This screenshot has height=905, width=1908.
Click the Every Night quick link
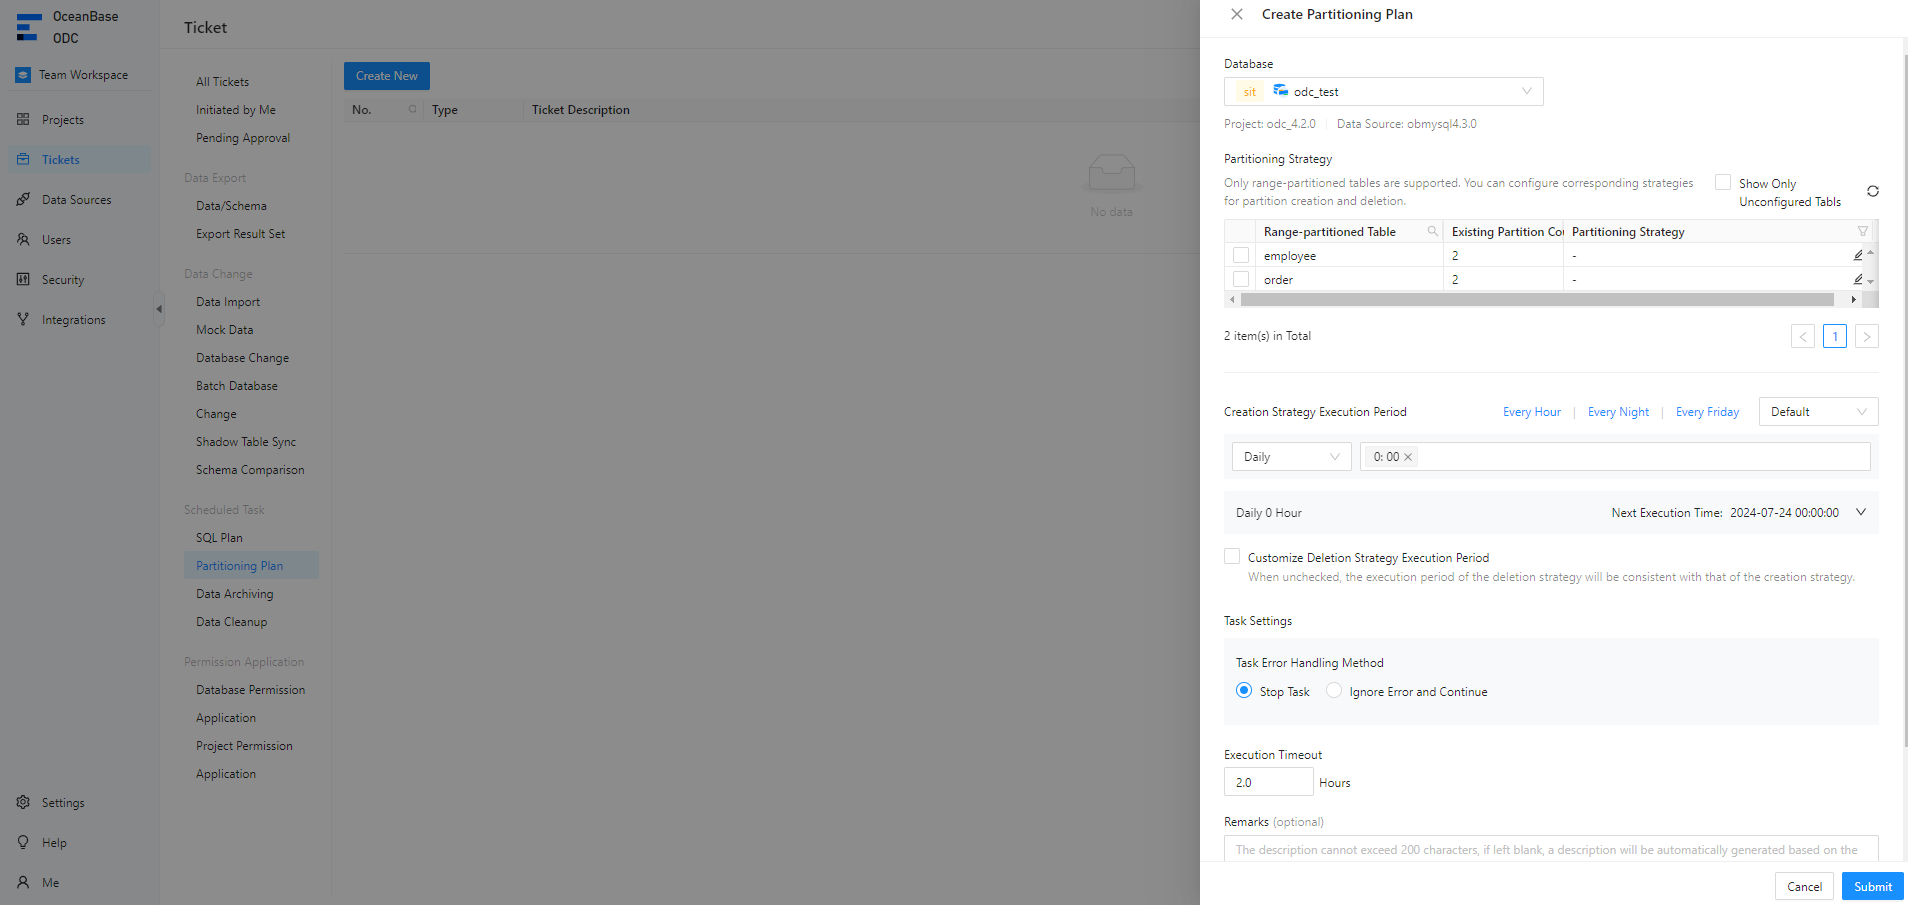pos(1618,412)
